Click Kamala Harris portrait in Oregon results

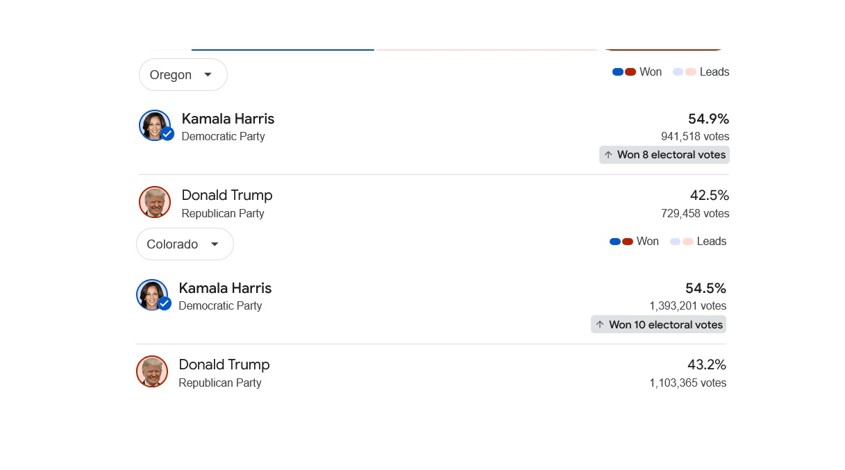[x=155, y=125]
